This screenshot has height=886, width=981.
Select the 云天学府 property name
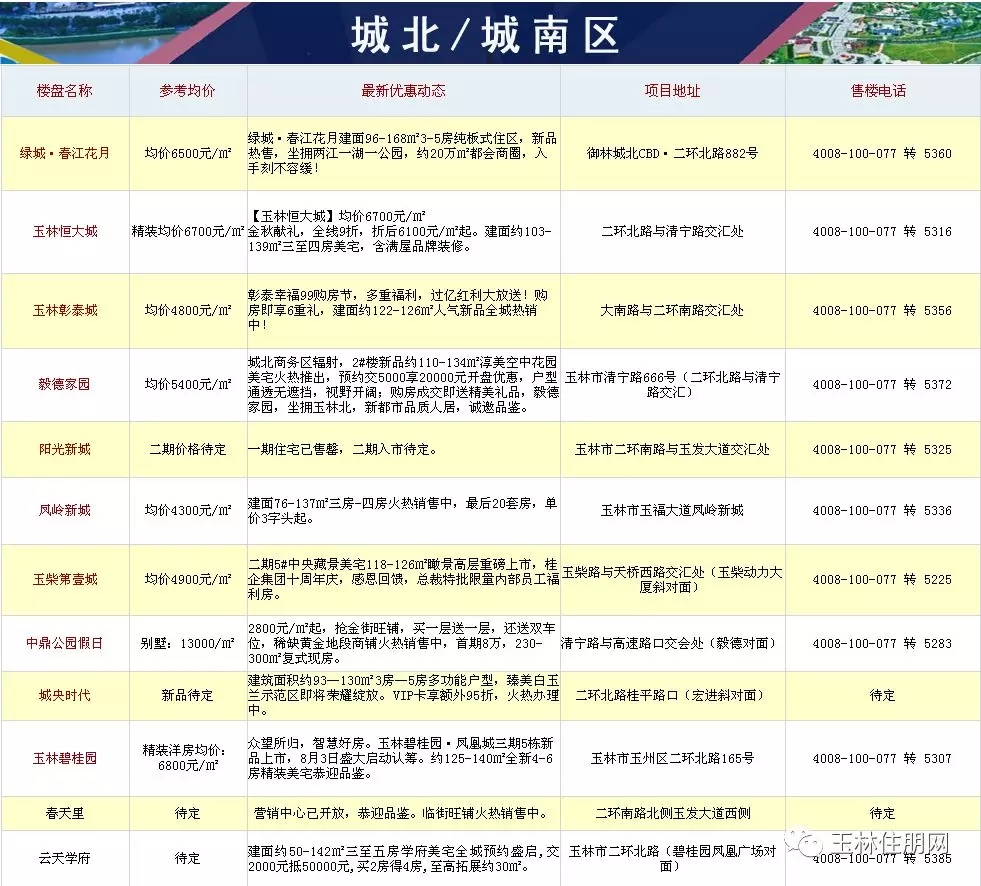64,858
